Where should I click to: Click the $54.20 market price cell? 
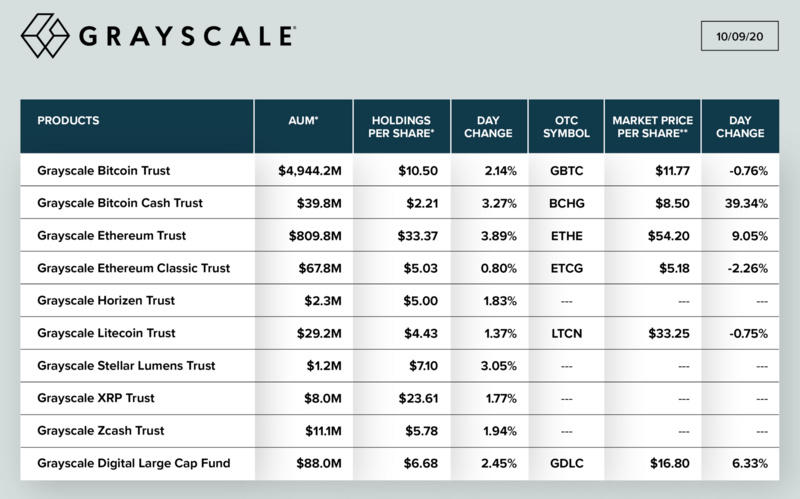(x=664, y=235)
